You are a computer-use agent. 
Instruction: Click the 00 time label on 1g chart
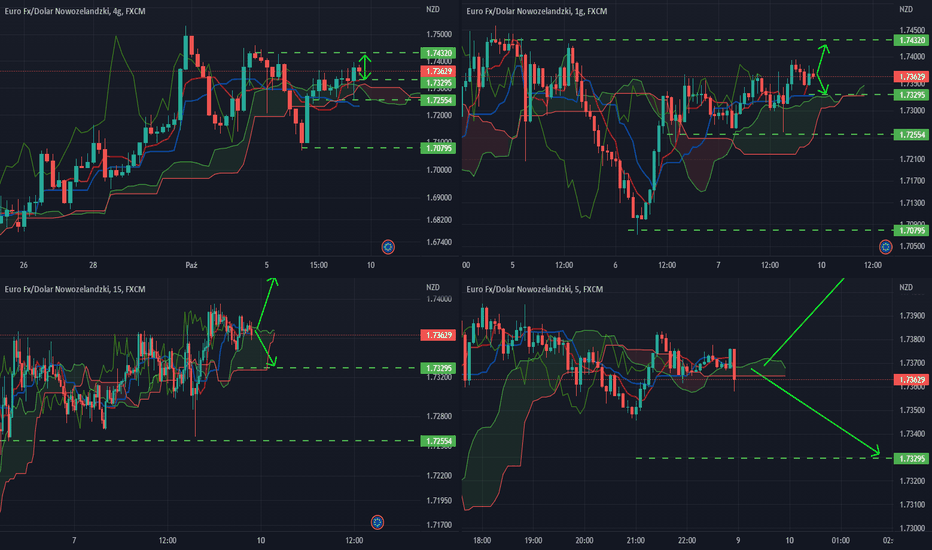pos(466,265)
